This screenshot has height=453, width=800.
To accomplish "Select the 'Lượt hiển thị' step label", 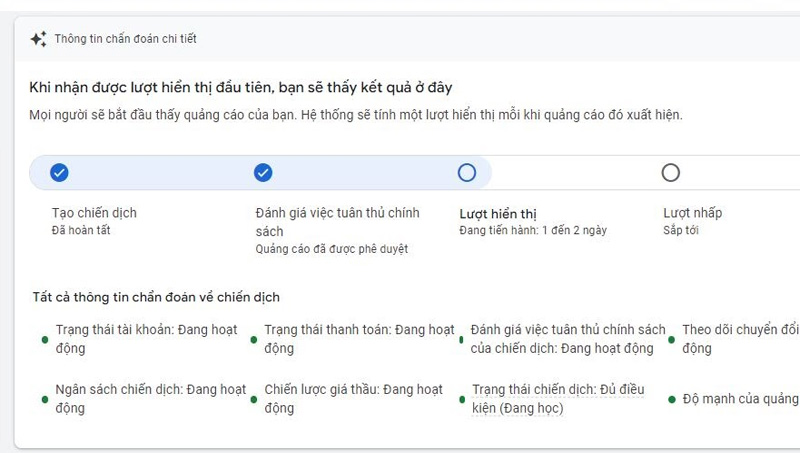I will 498,213.
